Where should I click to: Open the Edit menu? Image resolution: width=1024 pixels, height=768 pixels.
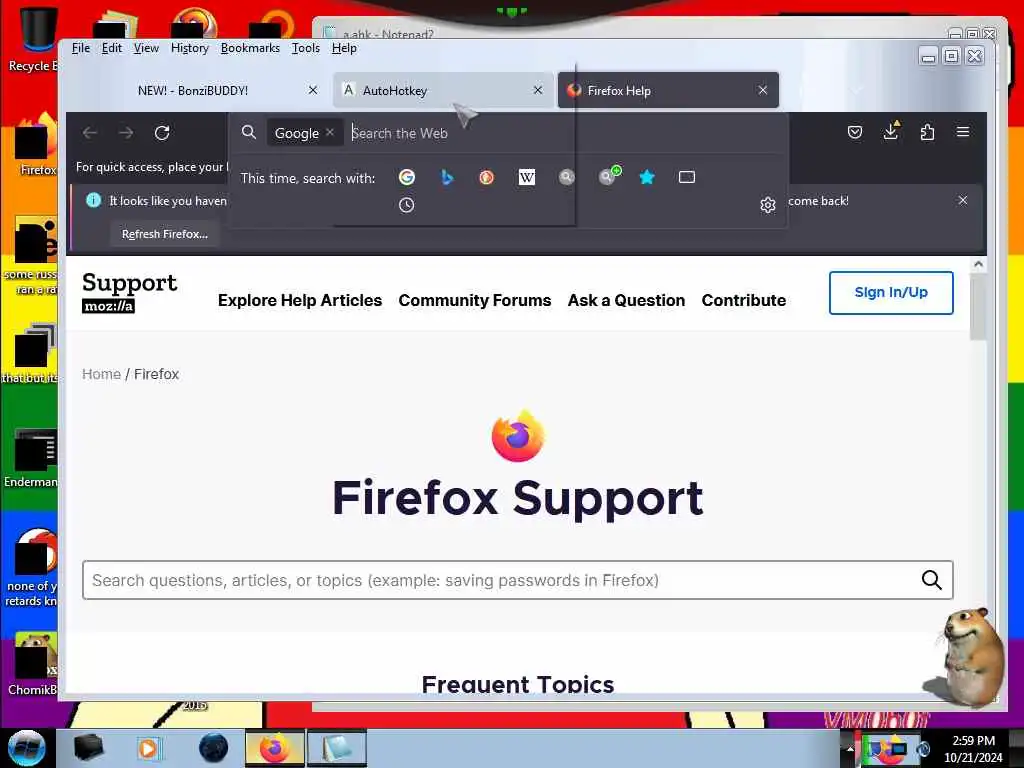click(x=112, y=48)
